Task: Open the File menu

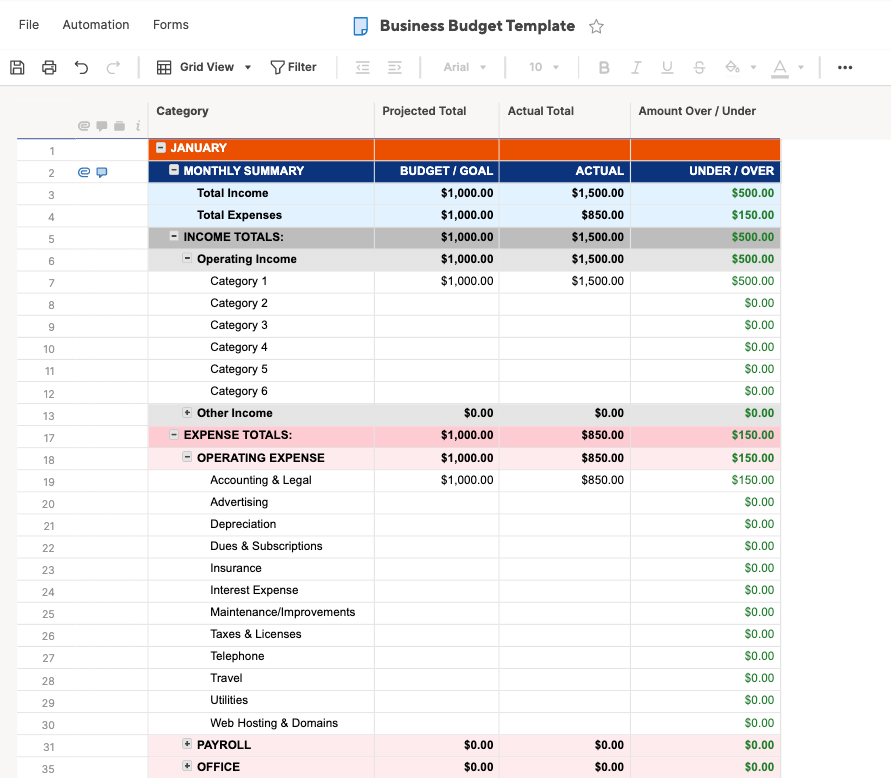Action: [x=29, y=25]
